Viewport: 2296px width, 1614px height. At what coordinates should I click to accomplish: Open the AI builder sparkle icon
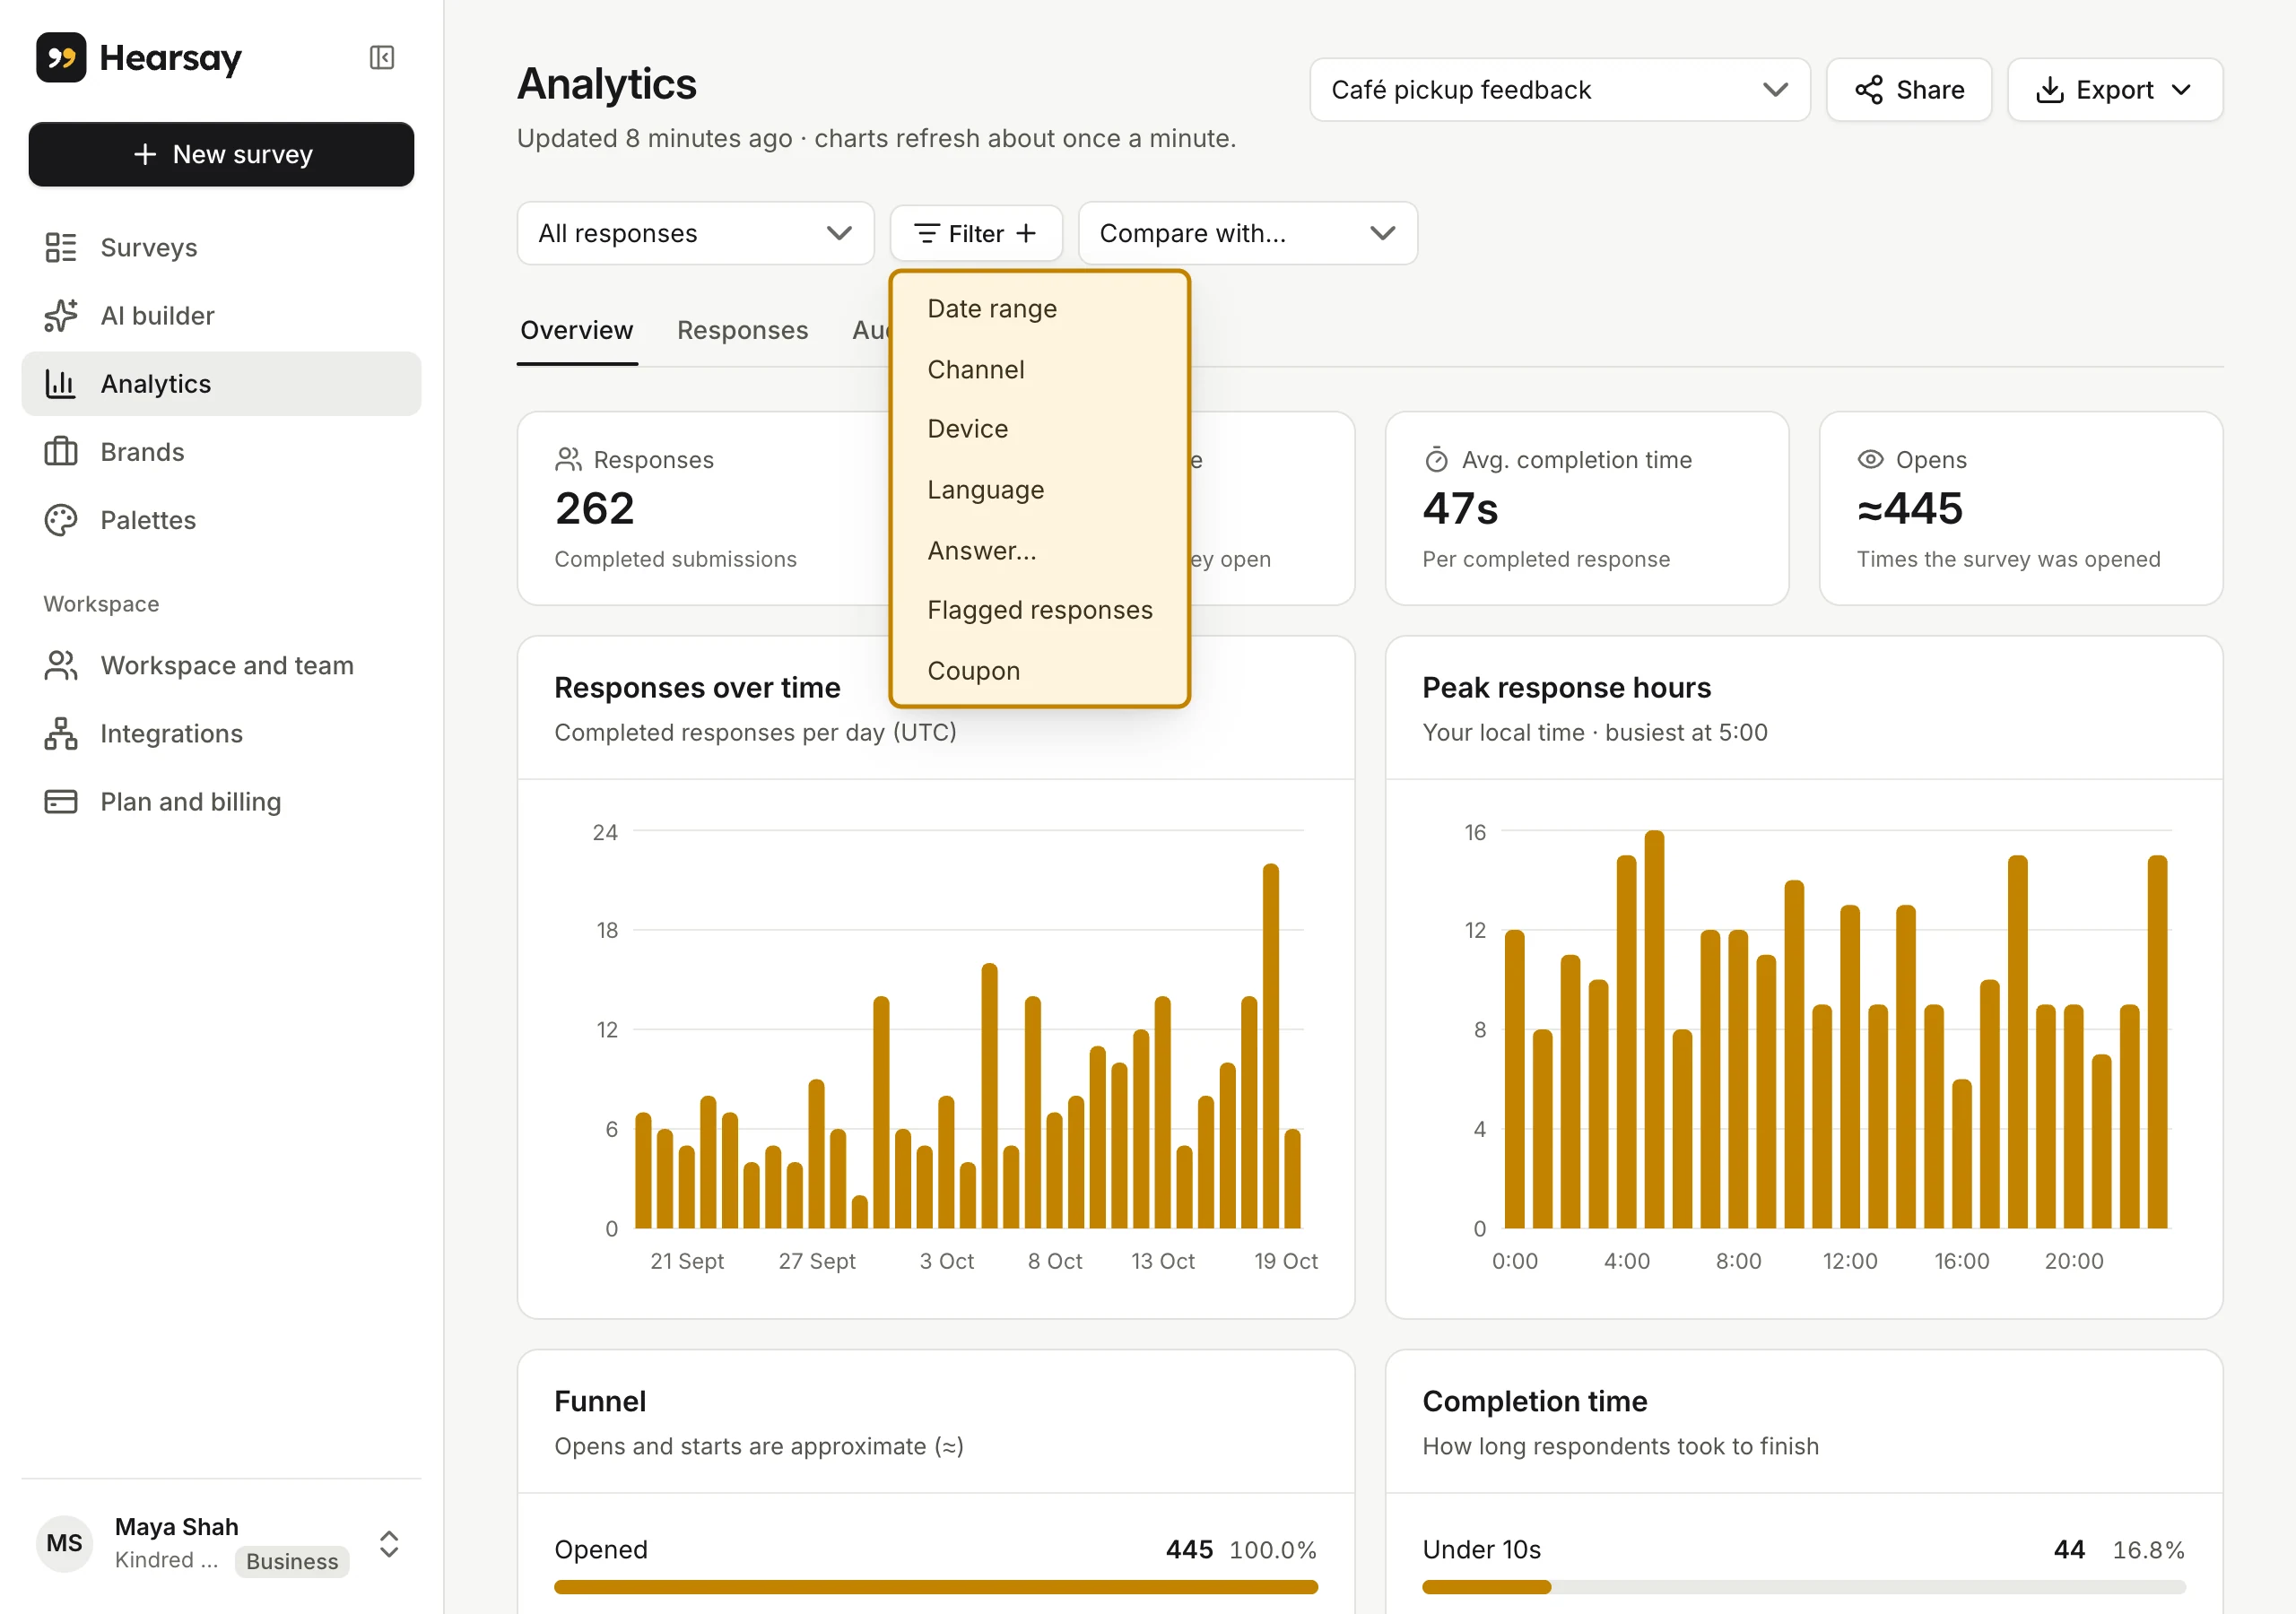(x=60, y=315)
